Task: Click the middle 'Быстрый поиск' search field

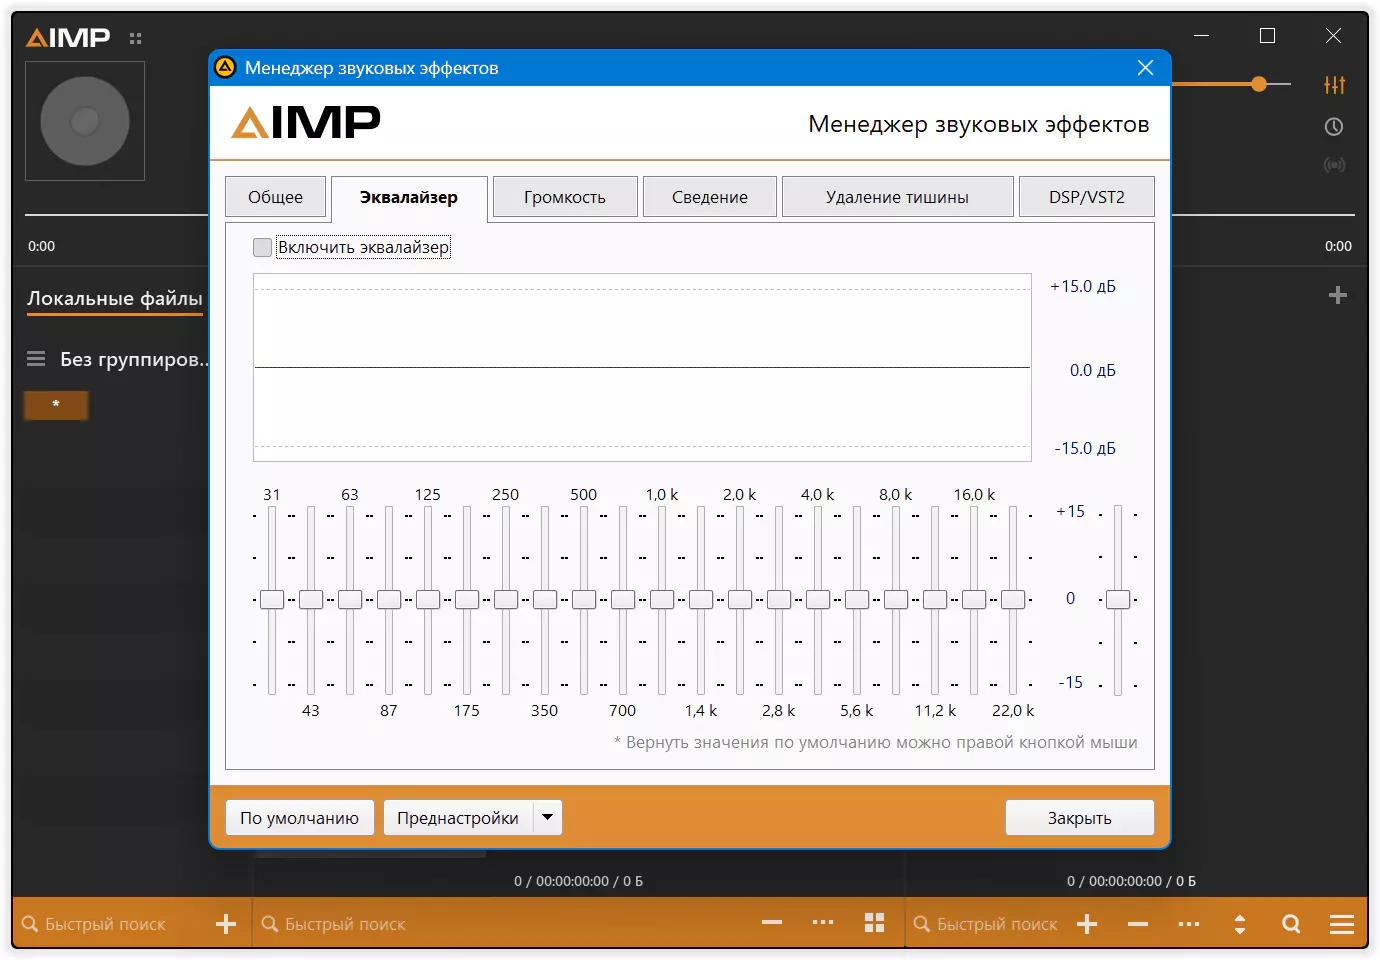Action: (500, 924)
